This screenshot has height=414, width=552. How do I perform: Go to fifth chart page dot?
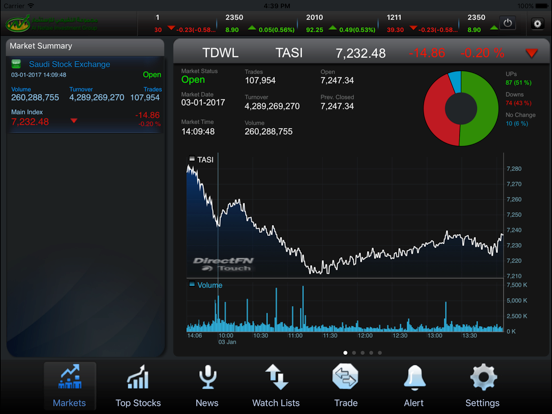pos(380,353)
